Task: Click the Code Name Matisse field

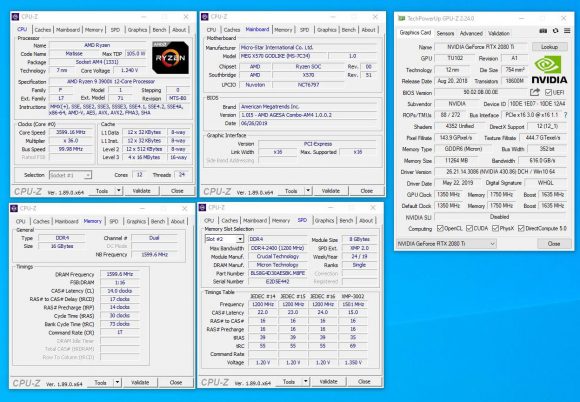Action: click(x=74, y=54)
